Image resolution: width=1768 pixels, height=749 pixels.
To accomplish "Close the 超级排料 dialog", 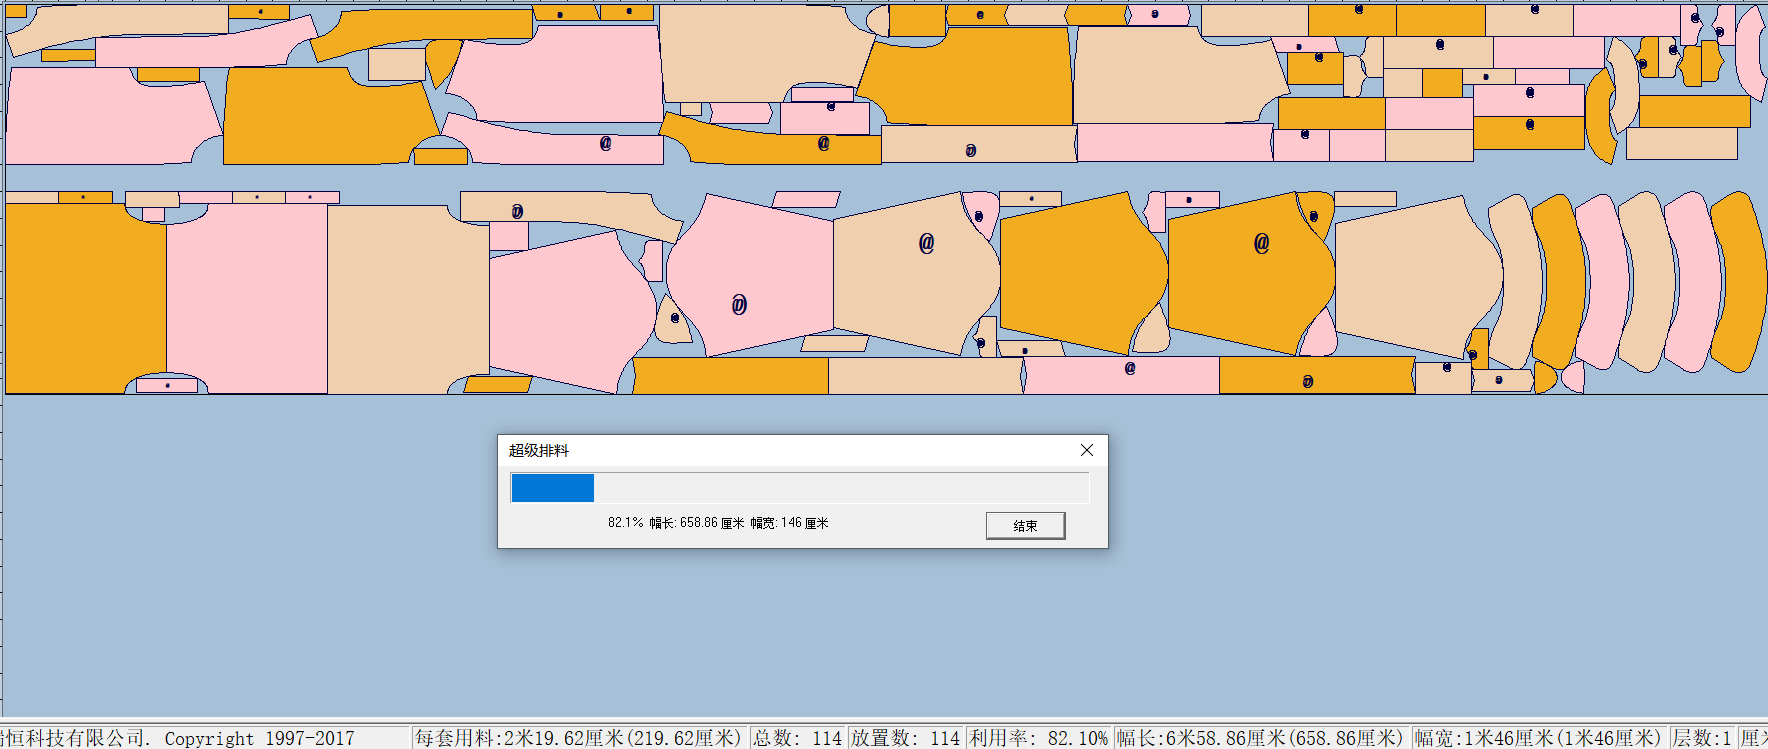I will coord(1087,450).
